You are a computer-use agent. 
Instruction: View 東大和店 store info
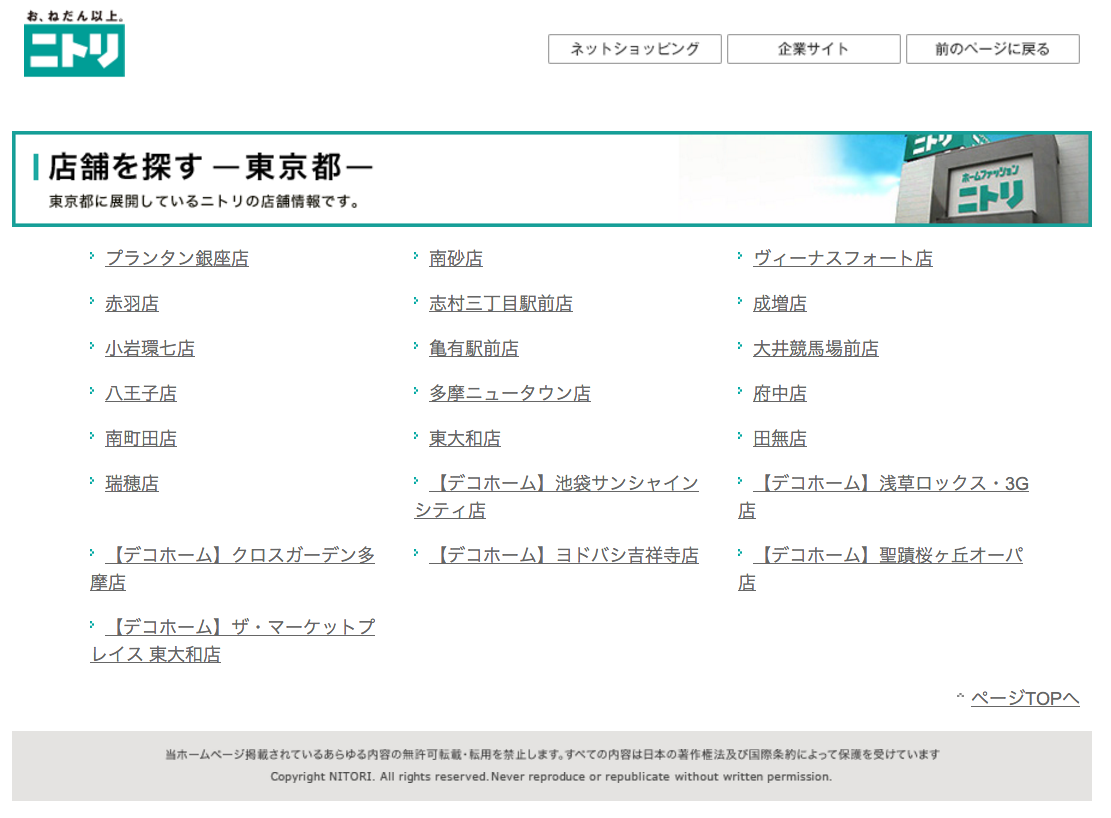pos(465,439)
